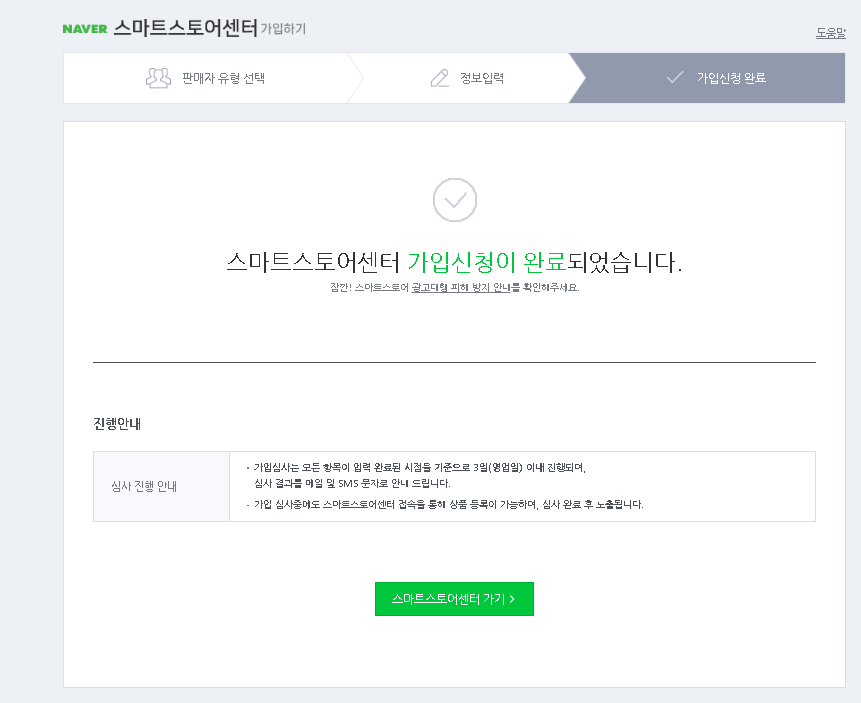Click the checkmark icon in 가입신청 완료 step

click(675, 77)
